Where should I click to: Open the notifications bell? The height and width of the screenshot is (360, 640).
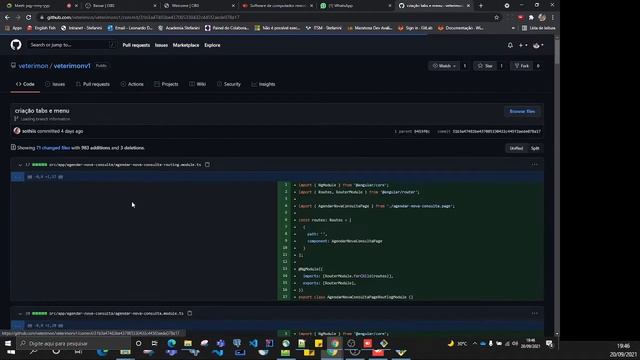click(x=510, y=45)
